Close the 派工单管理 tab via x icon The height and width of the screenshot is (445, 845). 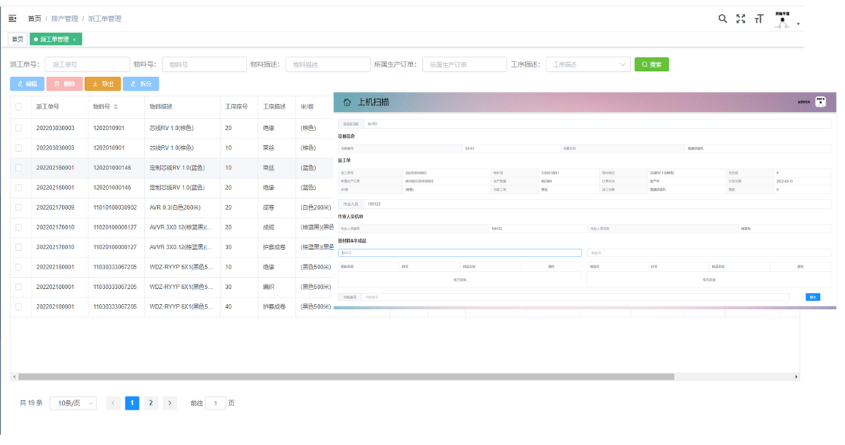pos(74,40)
